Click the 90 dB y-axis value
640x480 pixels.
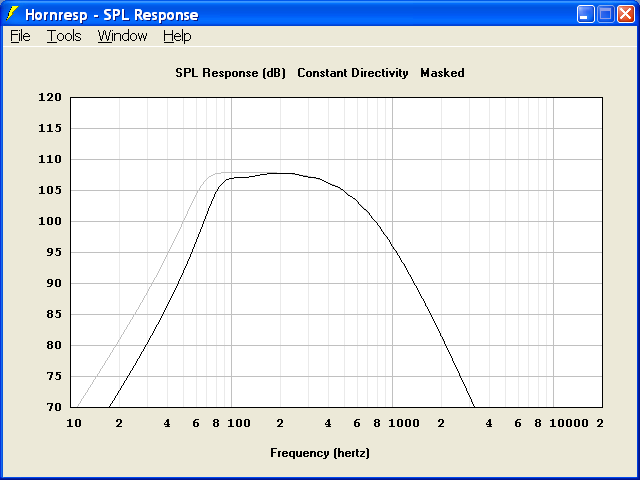click(53, 283)
